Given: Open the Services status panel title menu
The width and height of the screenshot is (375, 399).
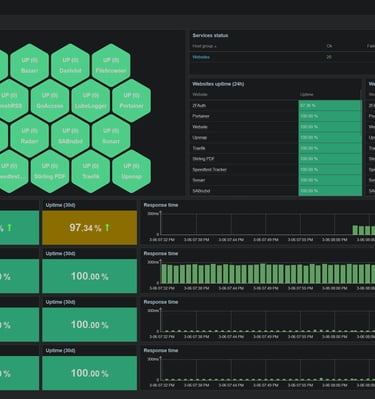Looking at the screenshot, I should [x=210, y=35].
